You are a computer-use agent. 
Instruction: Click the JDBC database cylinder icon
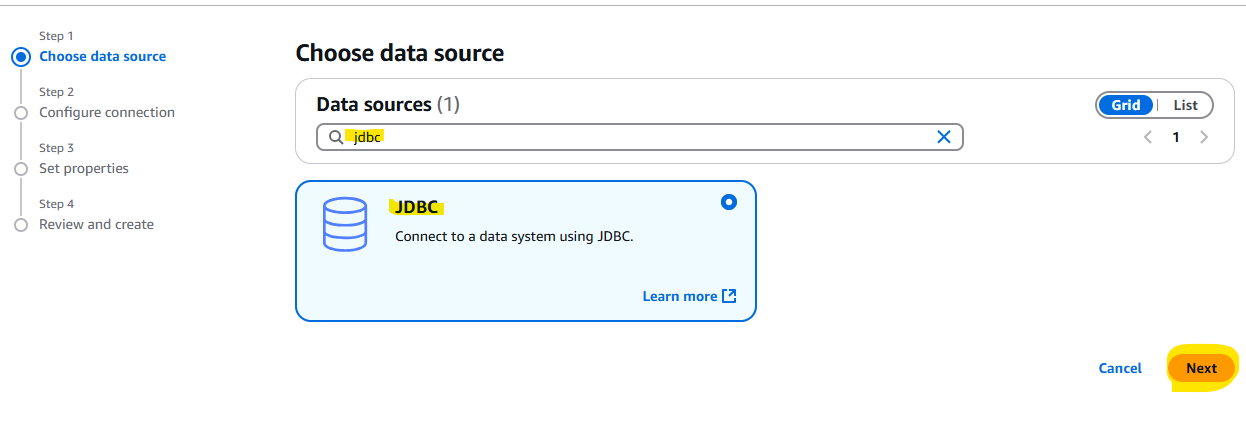[344, 224]
